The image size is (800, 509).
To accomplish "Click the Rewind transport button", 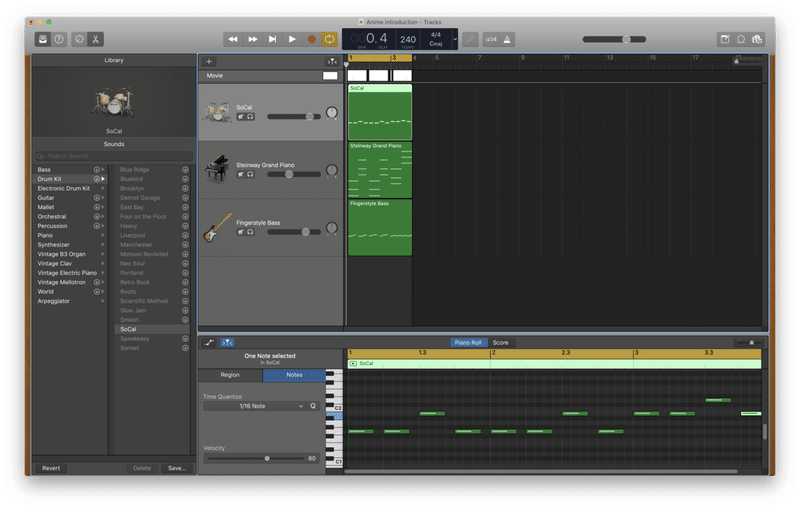I will click(233, 39).
